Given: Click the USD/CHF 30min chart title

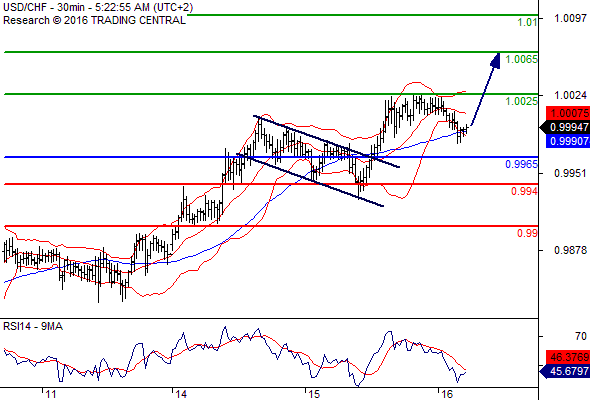Looking at the screenshot, I should coord(98,7).
